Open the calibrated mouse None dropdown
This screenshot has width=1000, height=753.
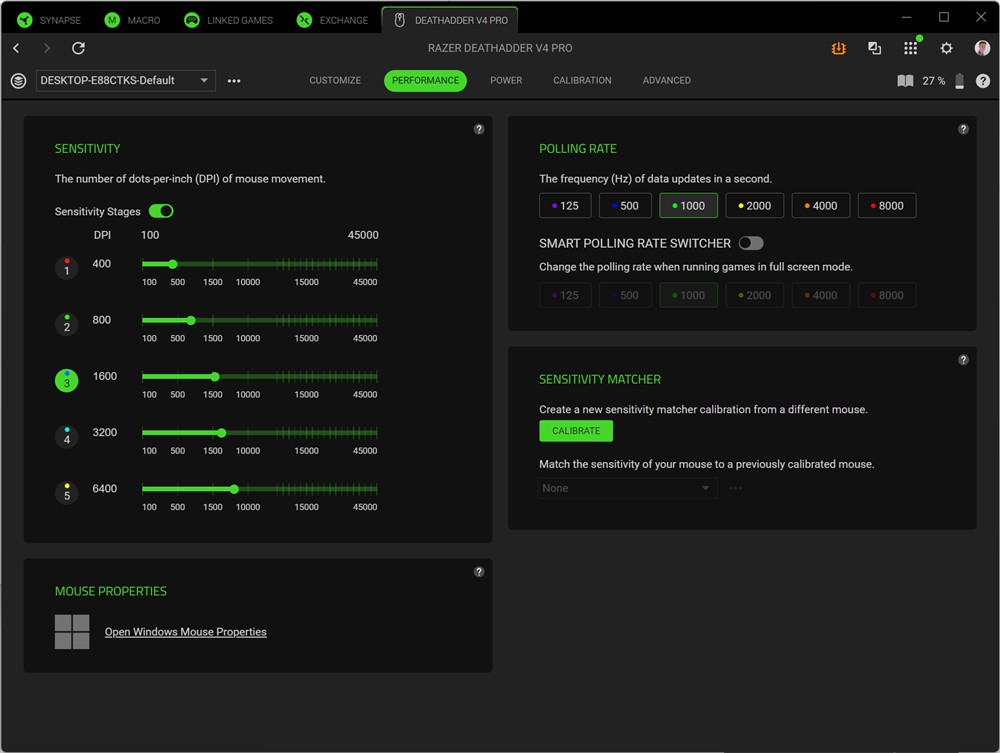point(627,488)
